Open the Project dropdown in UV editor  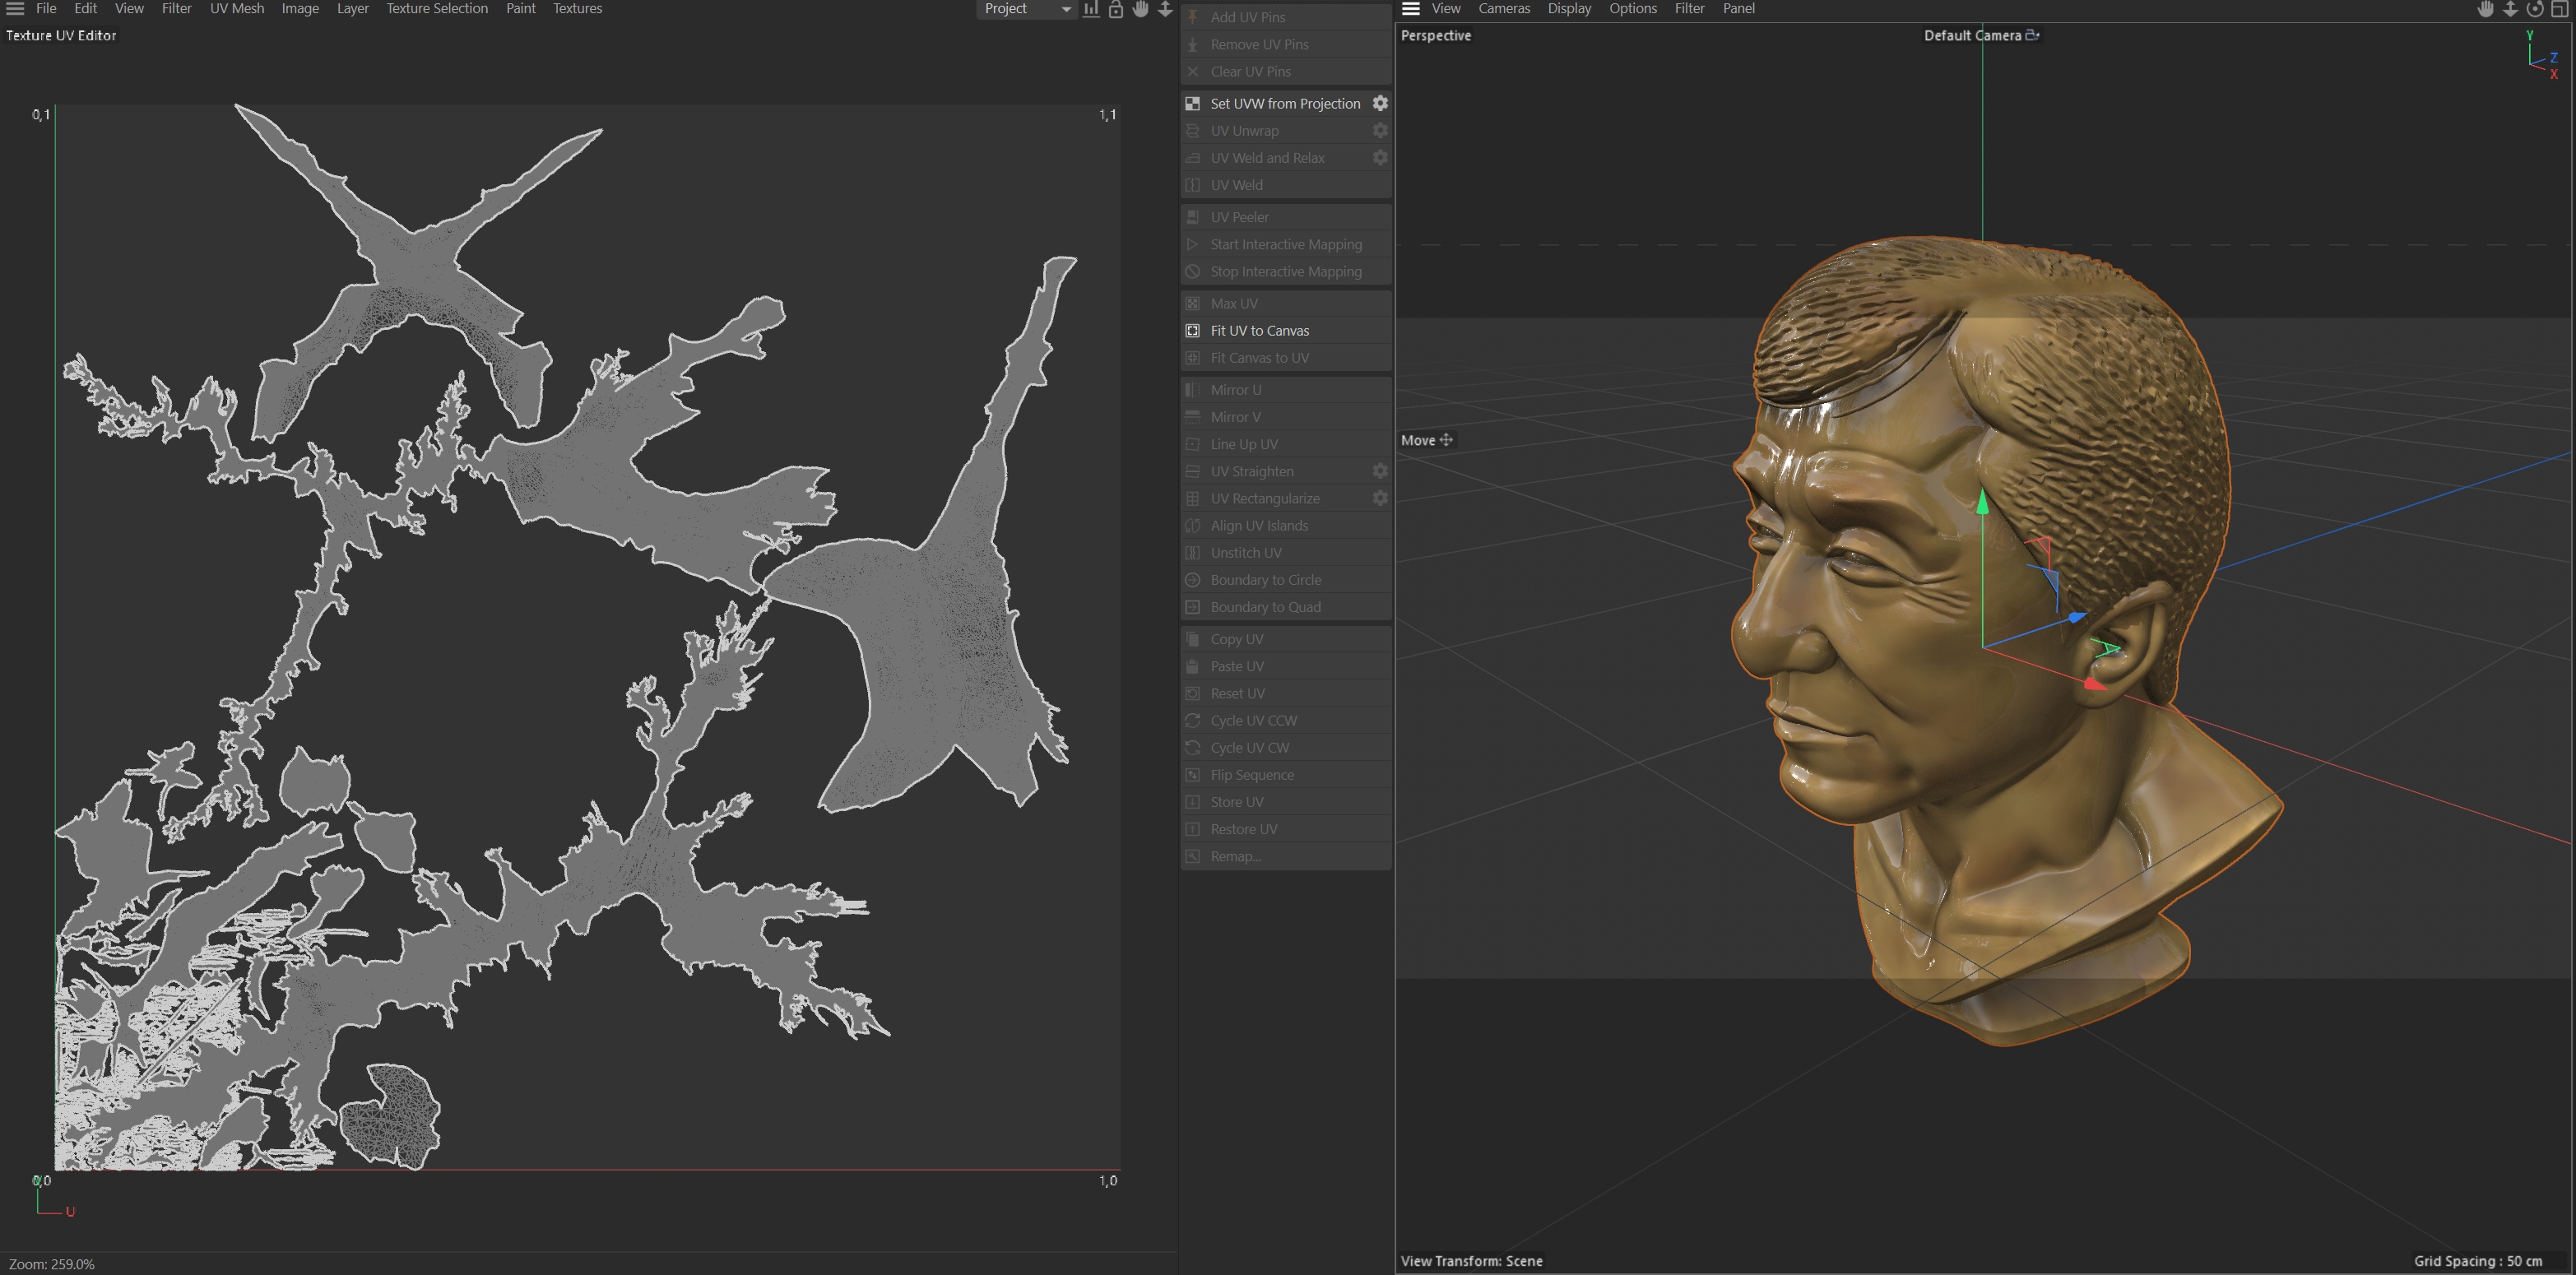[x=1026, y=9]
